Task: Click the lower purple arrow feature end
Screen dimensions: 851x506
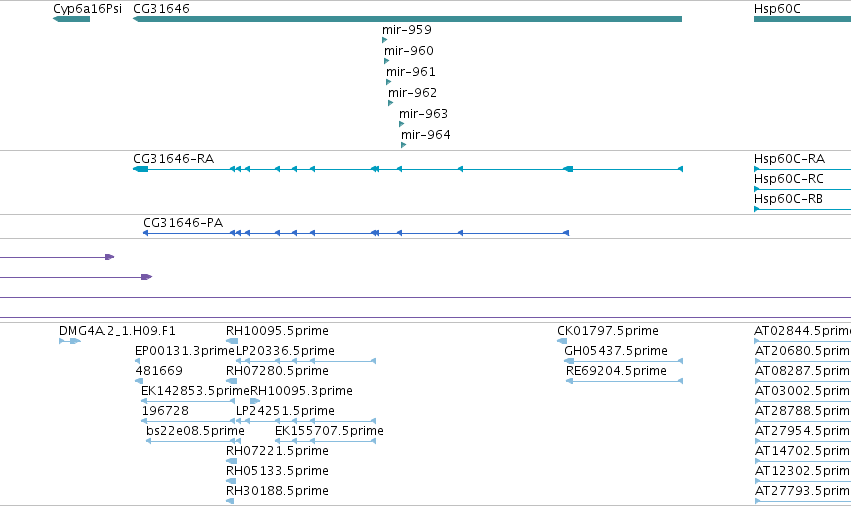Action: click(x=147, y=277)
